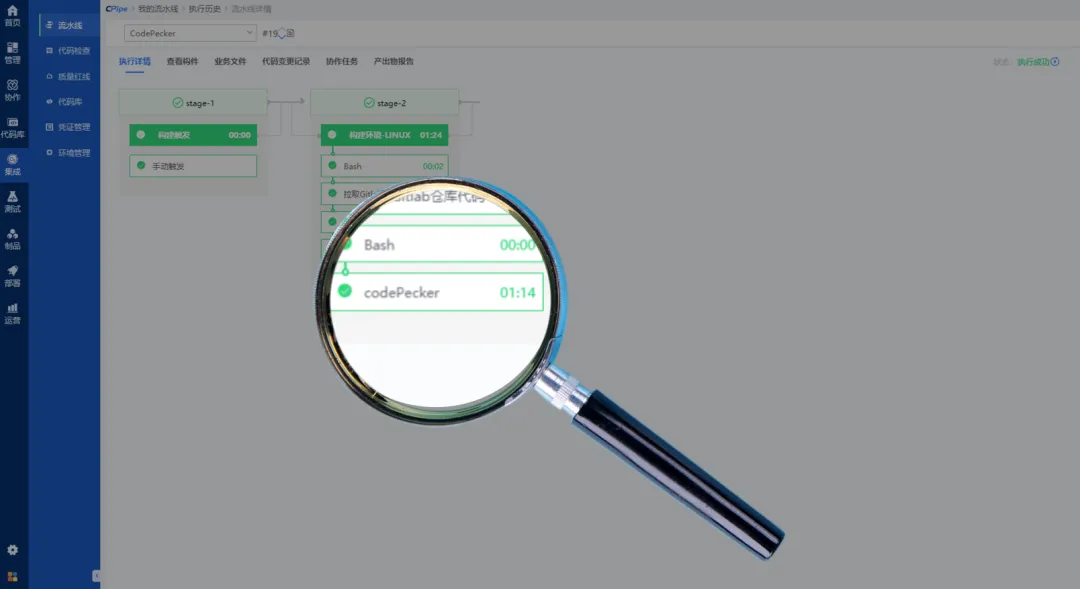
Task: Collapse the blue submenu with the arrow handle
Action: click(x=96, y=576)
